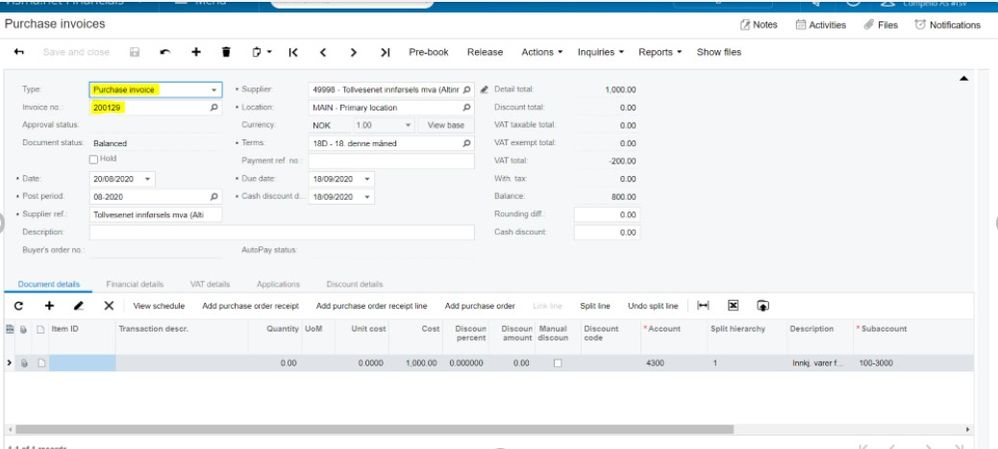Click Add purchase order receipt line
The width and height of the screenshot is (998, 449).
click(371, 306)
